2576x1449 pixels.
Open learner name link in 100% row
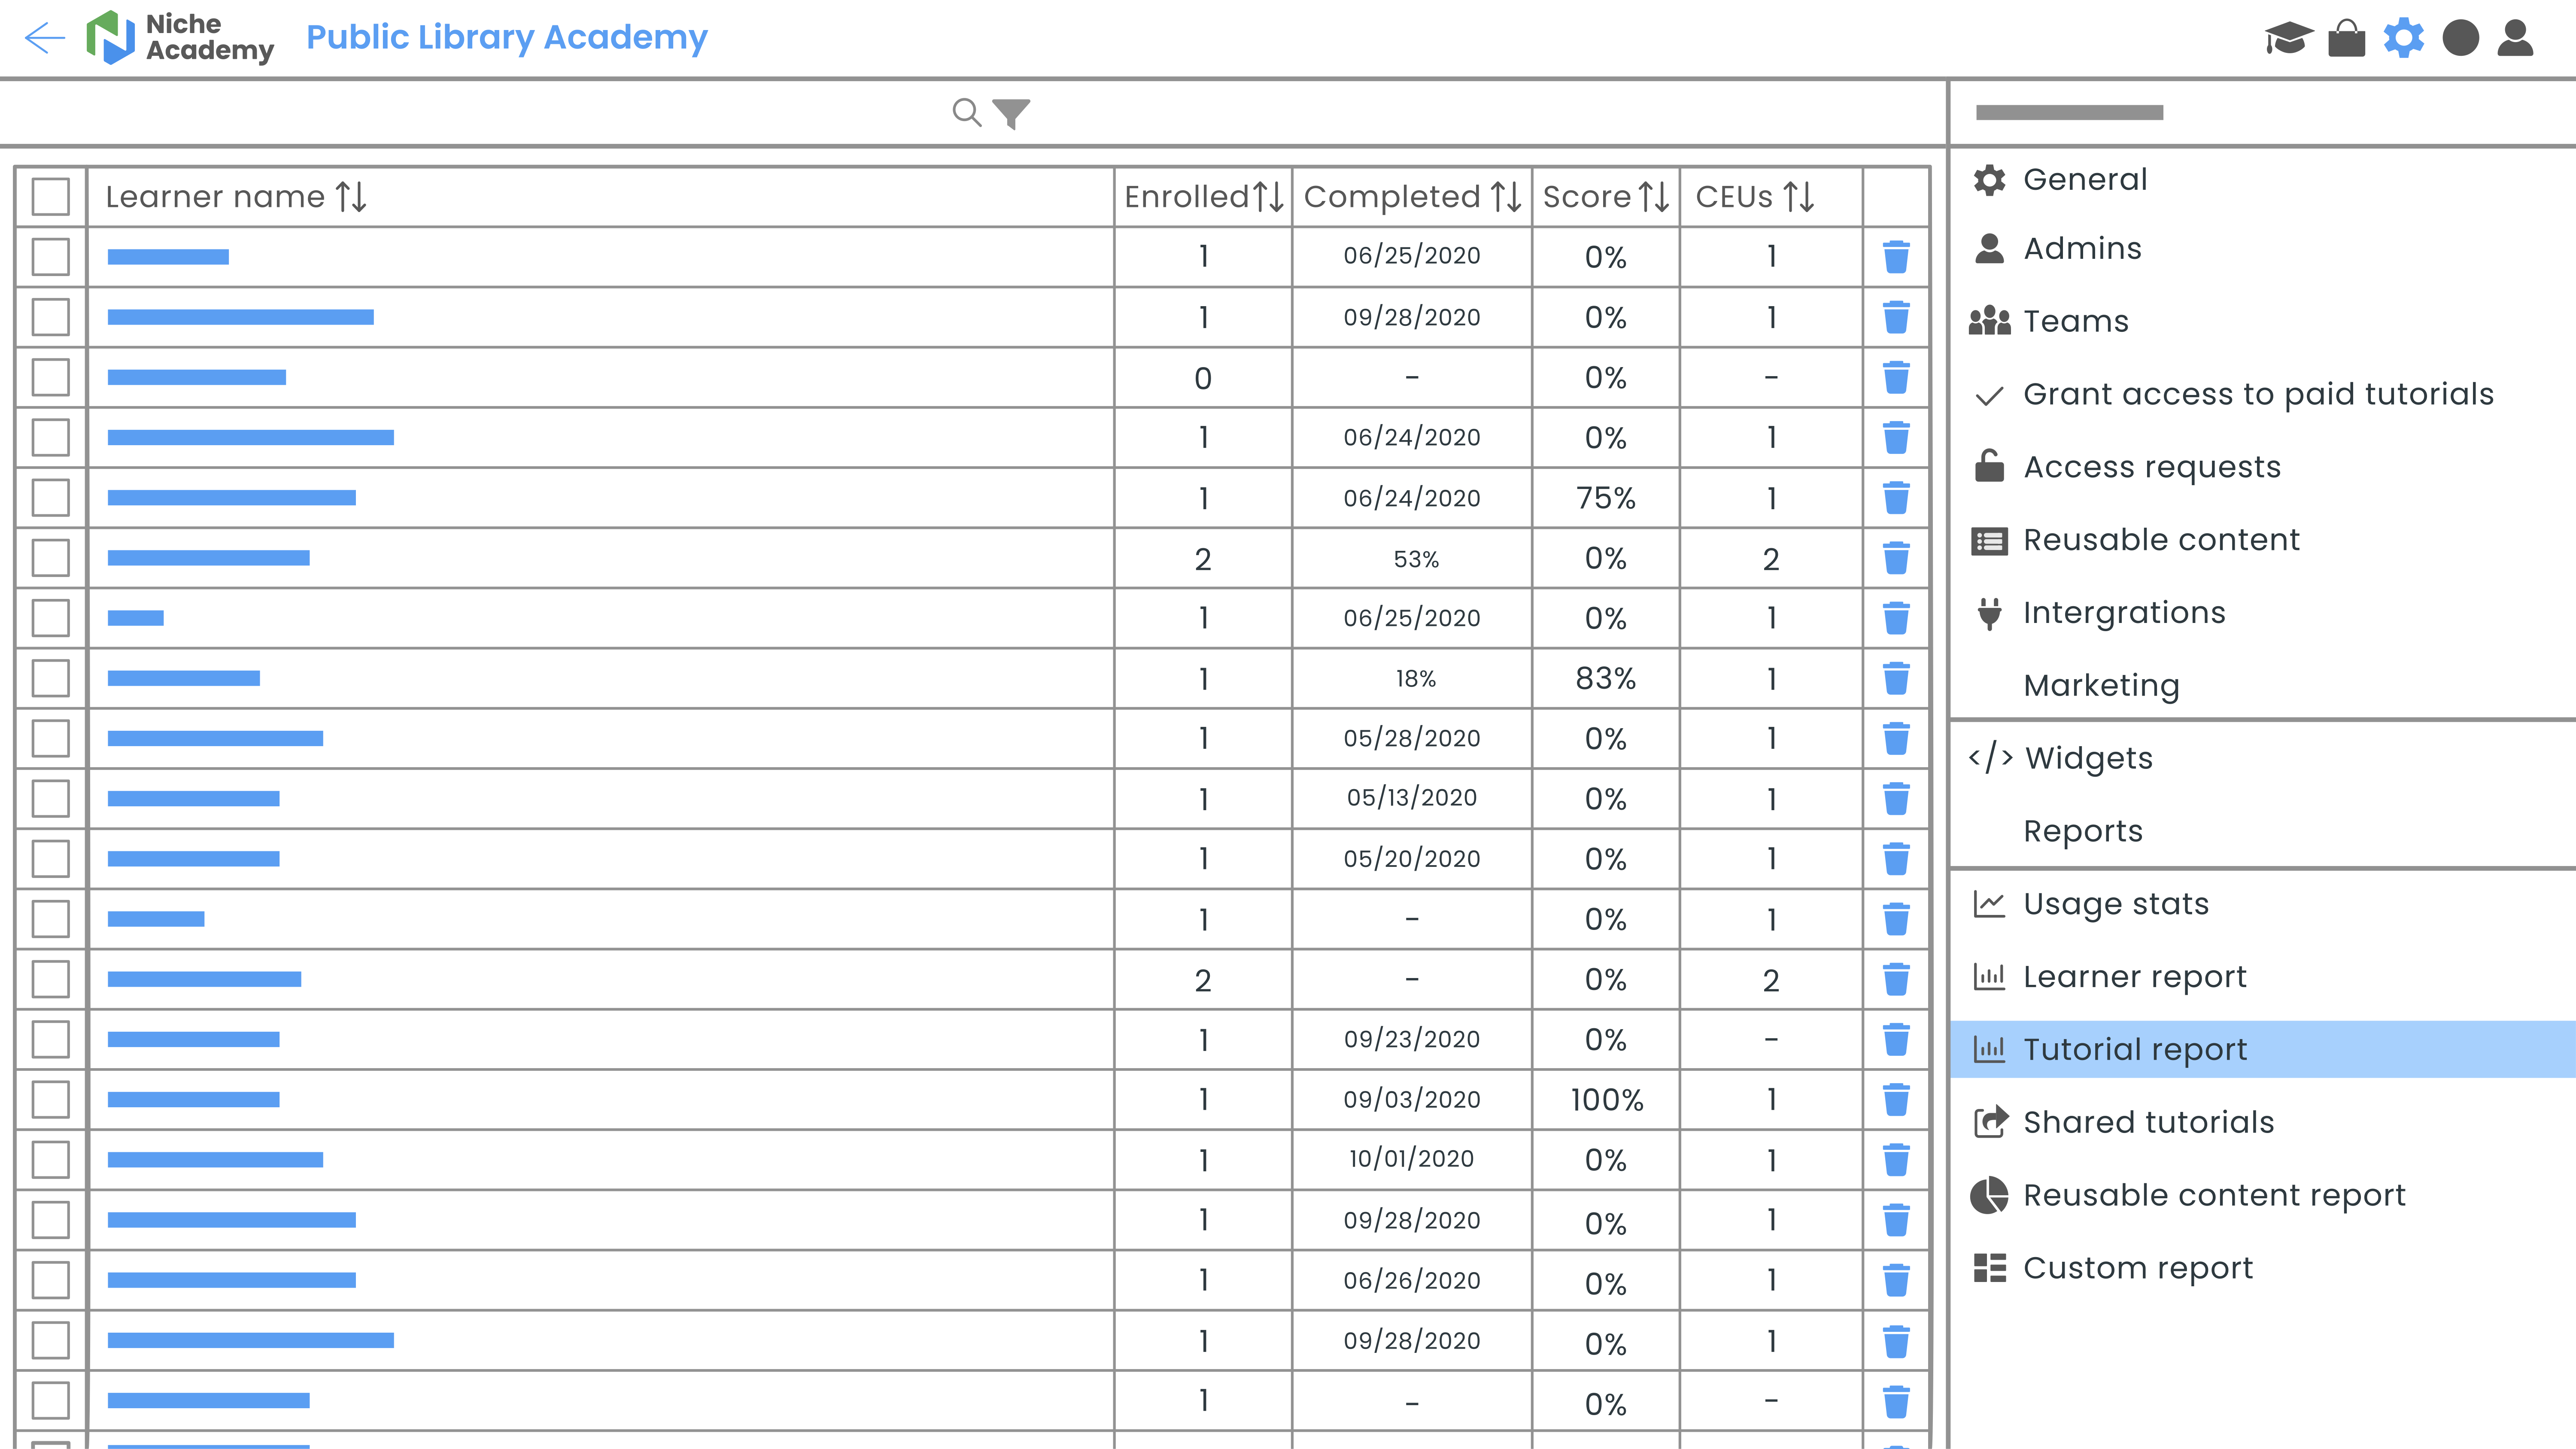[x=193, y=1100]
